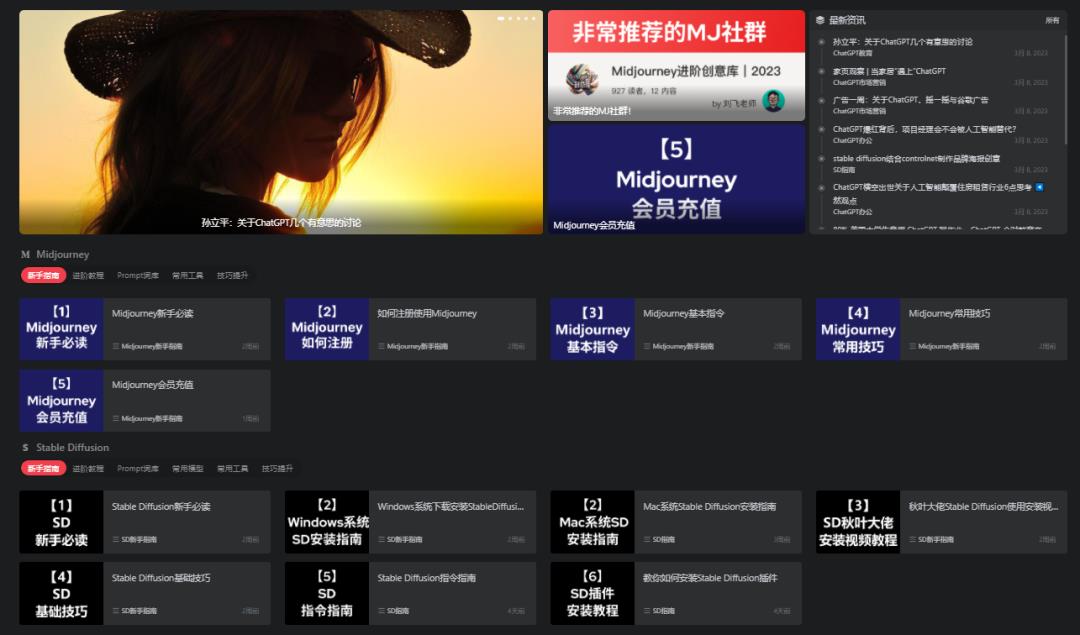Click the 'Stable Diffusion基础技巧' article title

pos(161,578)
